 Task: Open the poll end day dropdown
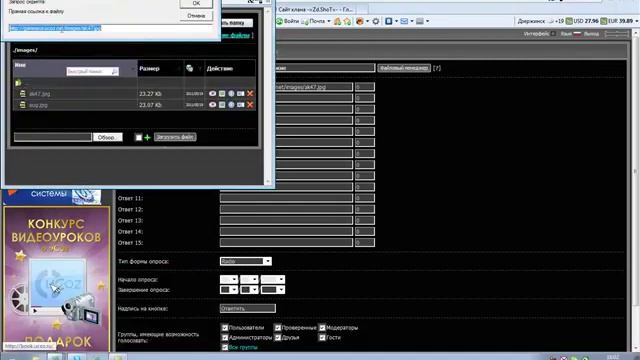(229, 290)
